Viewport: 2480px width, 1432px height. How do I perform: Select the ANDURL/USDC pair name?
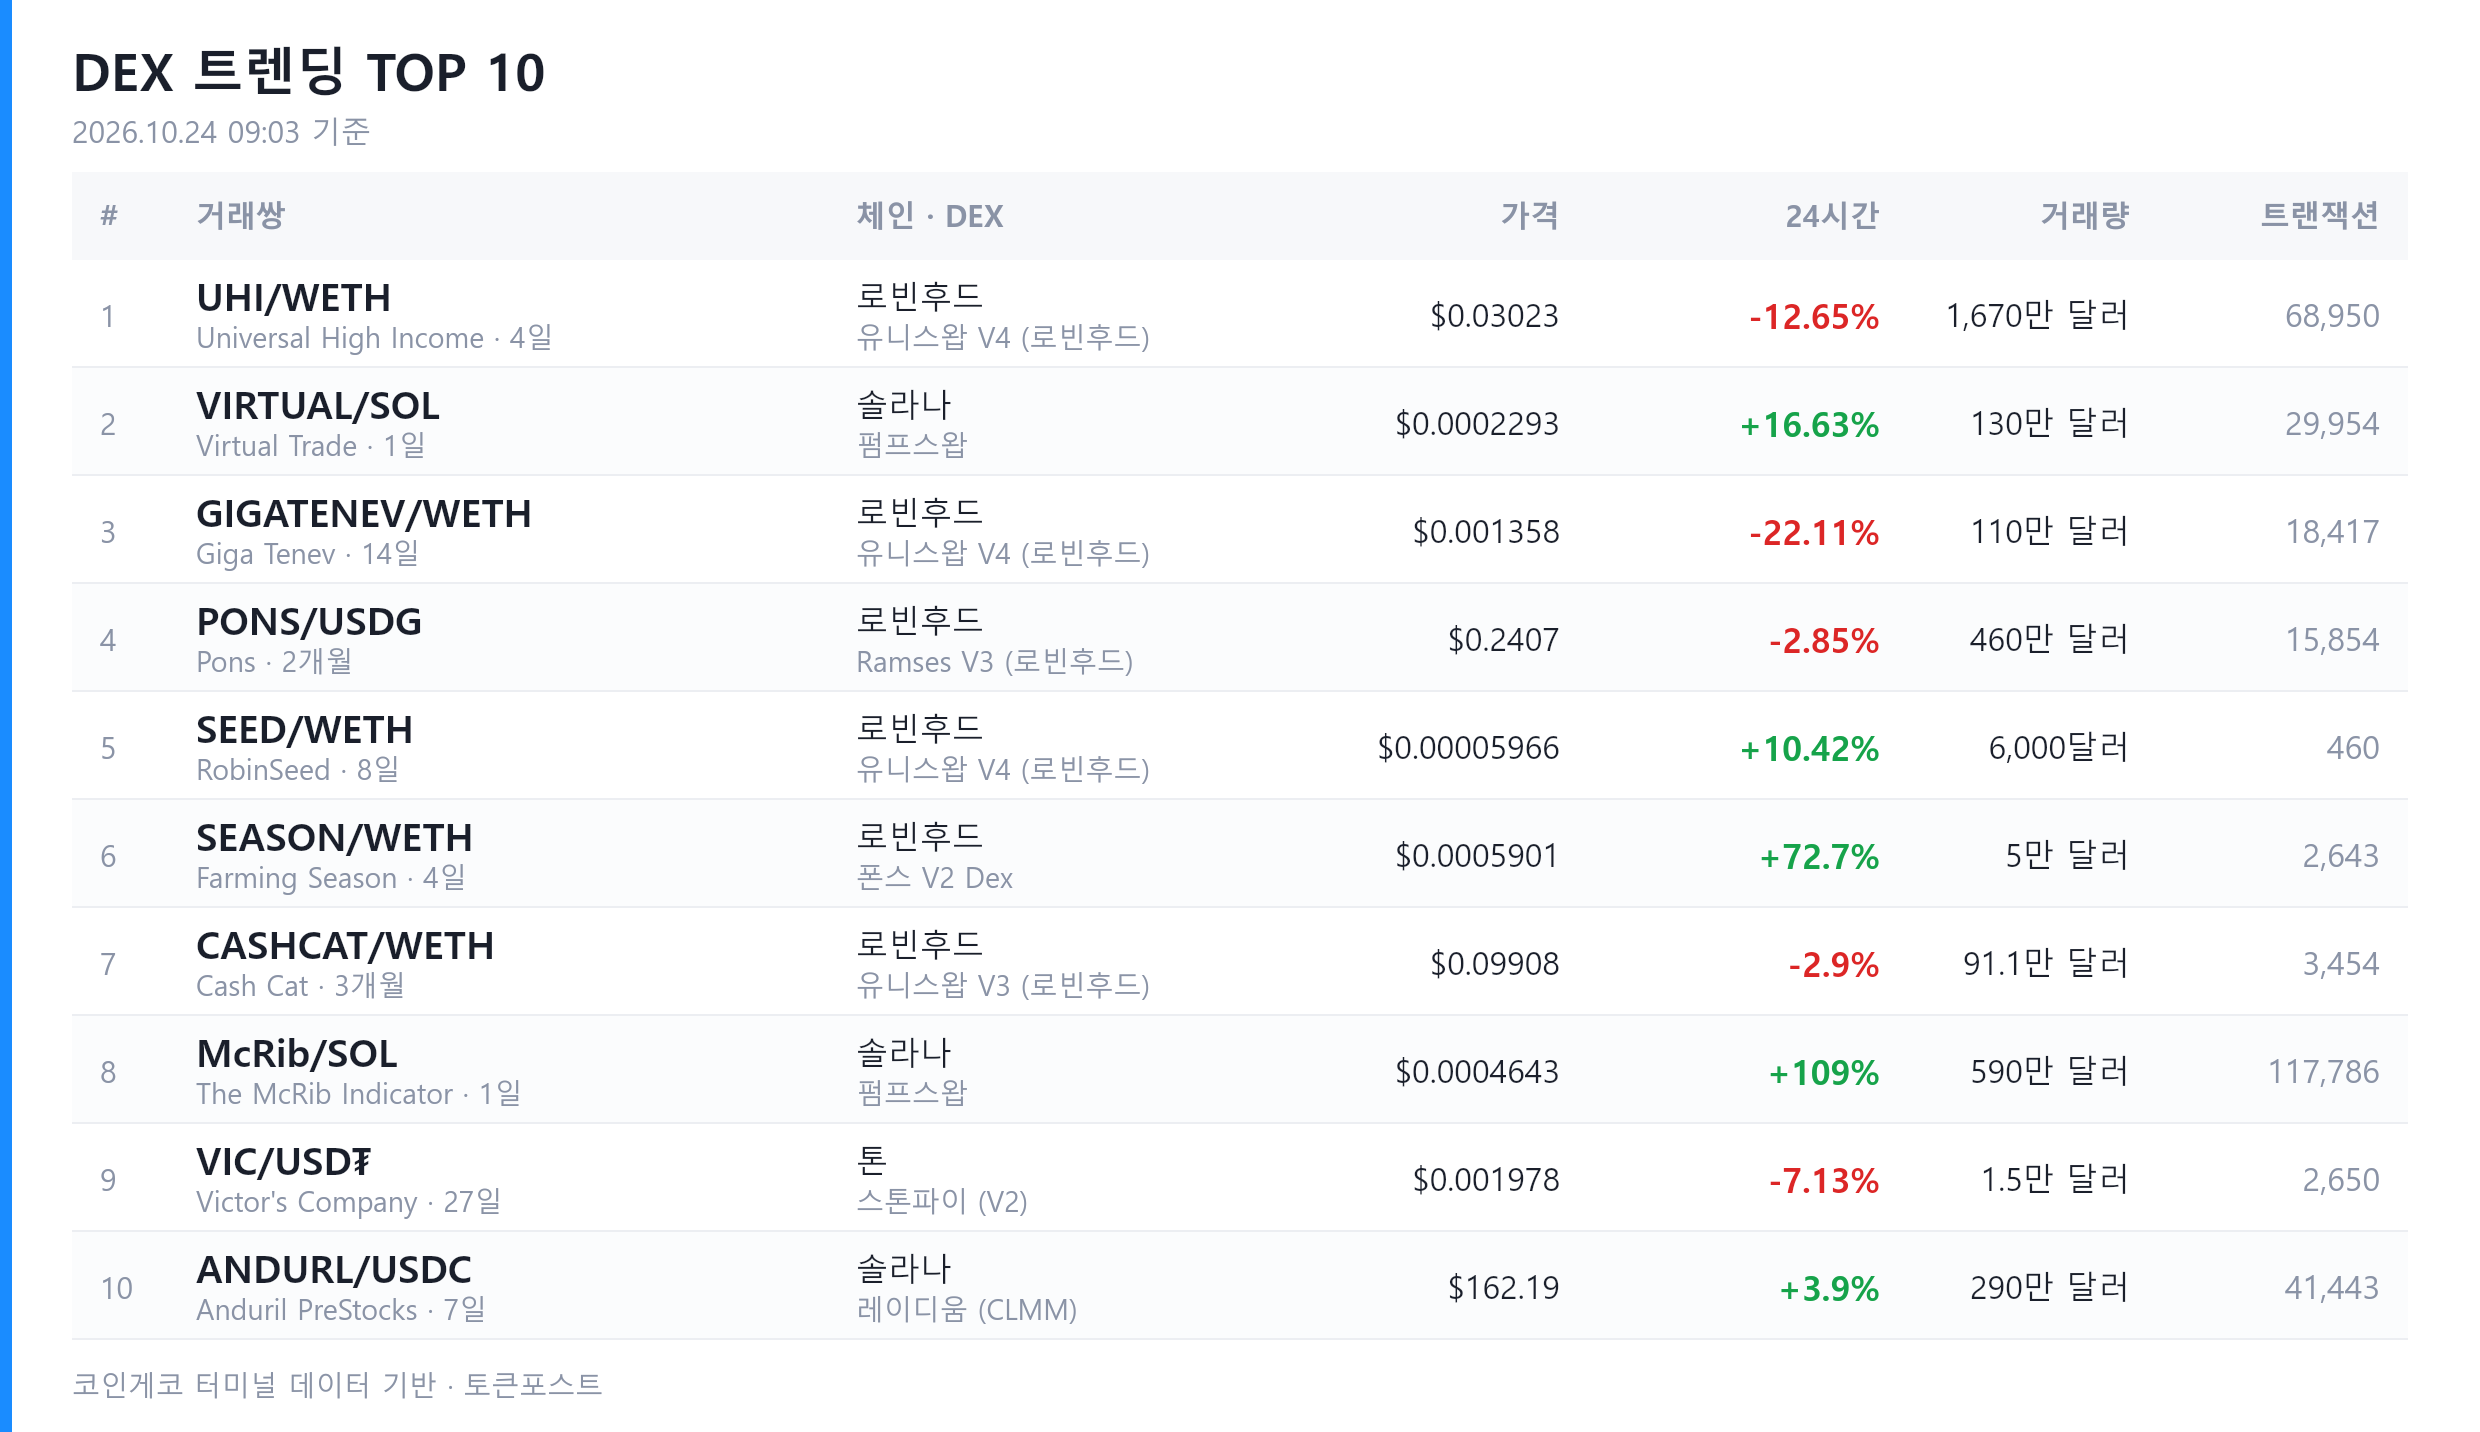334,1270
